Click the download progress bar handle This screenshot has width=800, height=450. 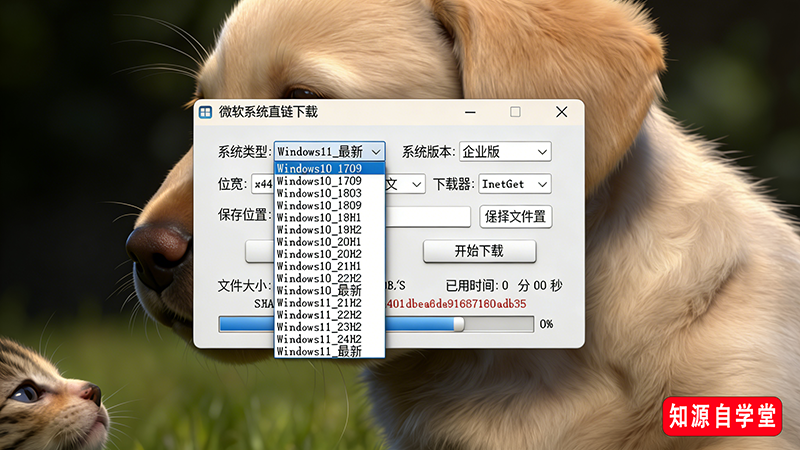point(459,324)
